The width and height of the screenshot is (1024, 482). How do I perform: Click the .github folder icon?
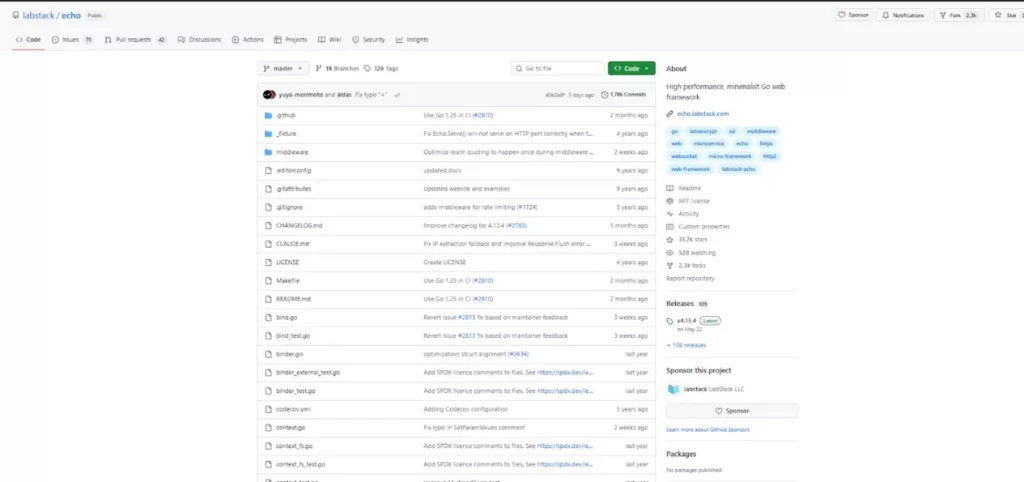click(x=268, y=115)
